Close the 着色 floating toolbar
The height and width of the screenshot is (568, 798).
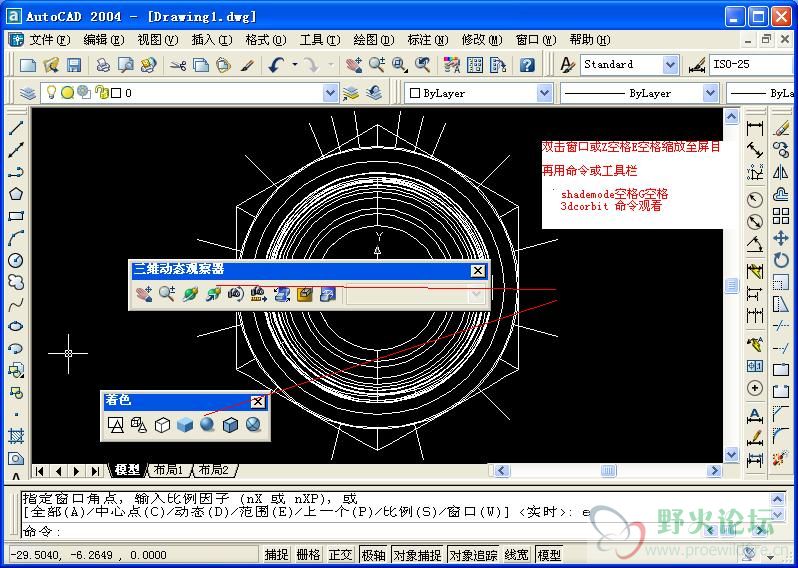pos(258,402)
